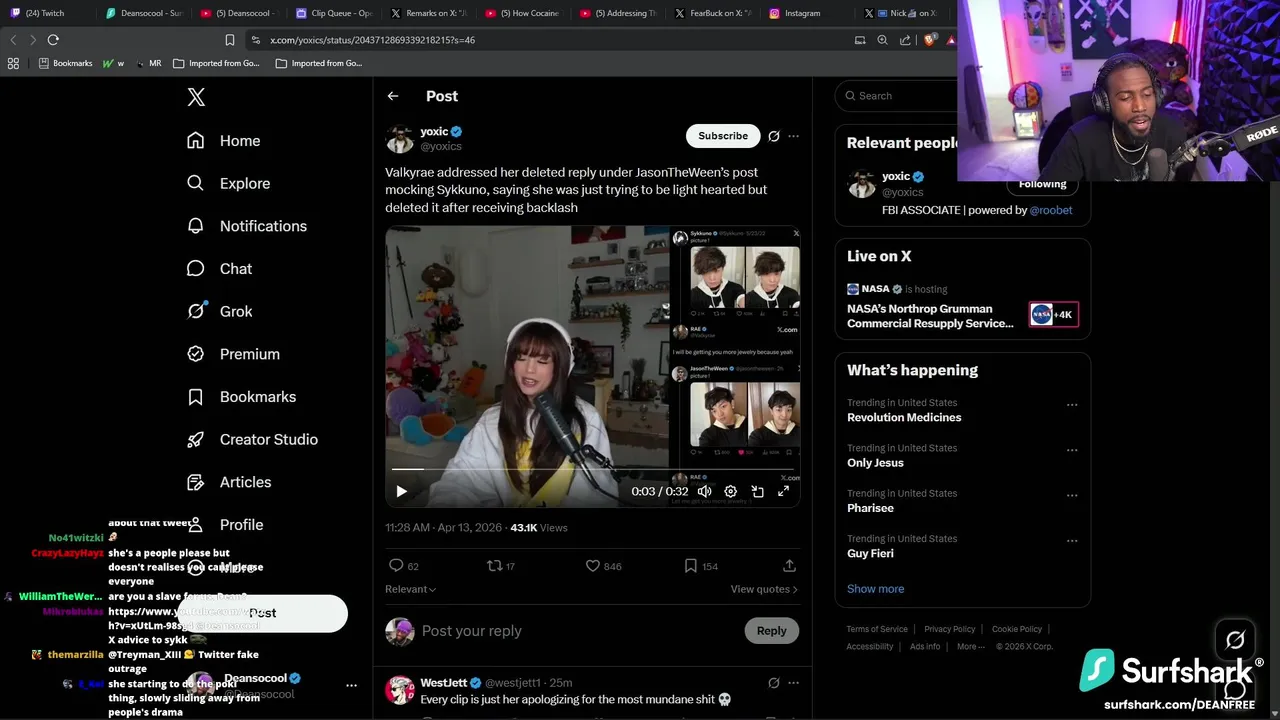Screen dimensions: 1280x720
Task: Open Explore in X sidebar
Action: coord(229,184)
